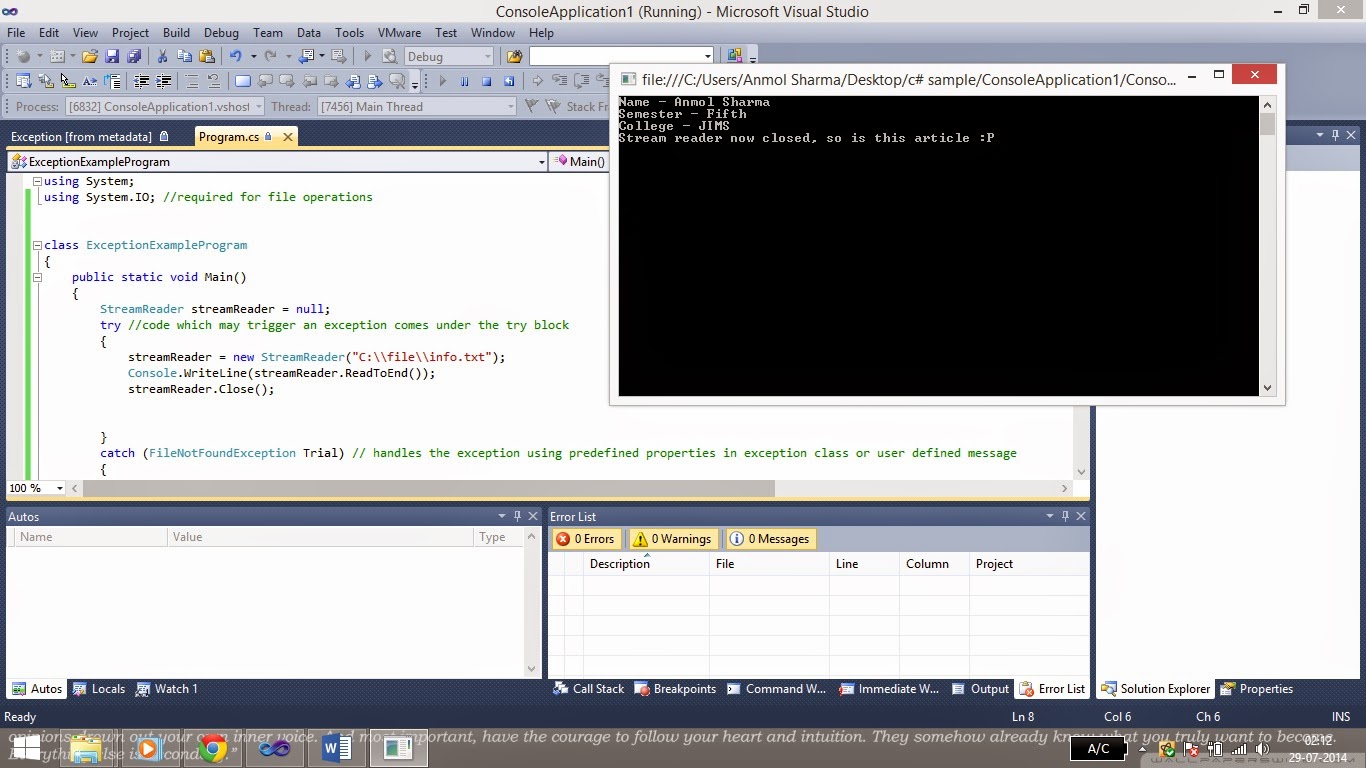This screenshot has width=1366, height=768.
Task: Pause debugging with the Break All icon
Action: (x=465, y=80)
